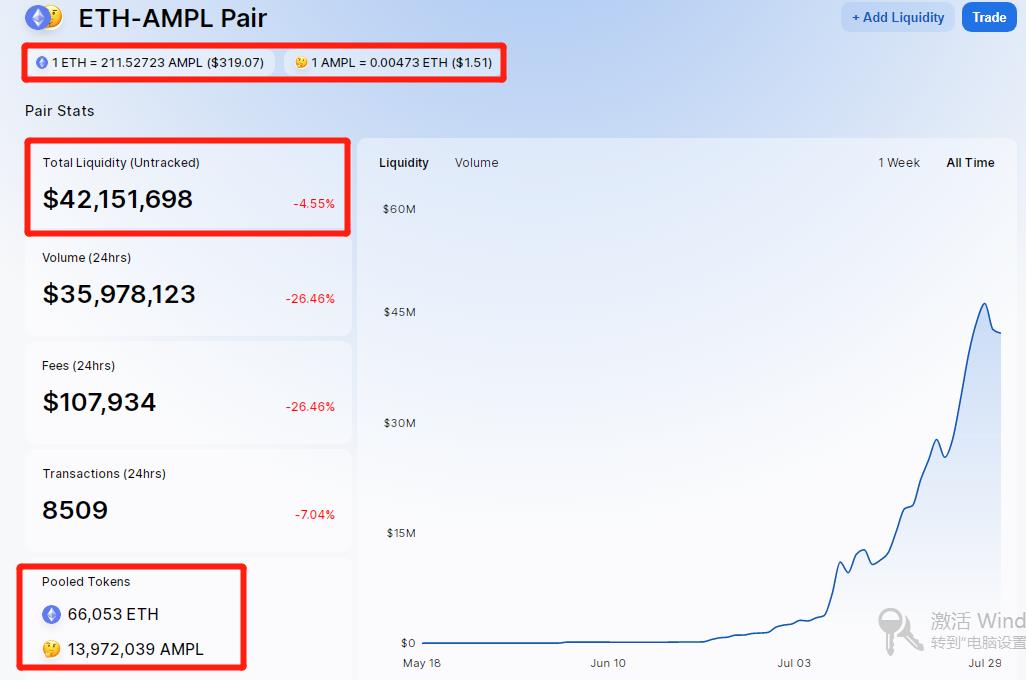Click the 13,972,039 AMPL pooled amount
Image resolution: width=1026 pixels, height=680 pixels.
point(135,649)
